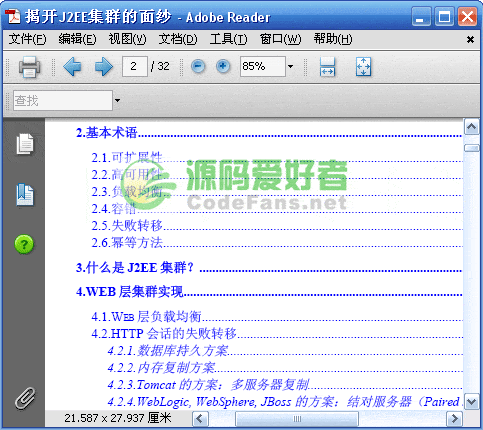Close the Adobe Reader window
The width and height of the screenshot is (483, 430).
(x=467, y=16)
